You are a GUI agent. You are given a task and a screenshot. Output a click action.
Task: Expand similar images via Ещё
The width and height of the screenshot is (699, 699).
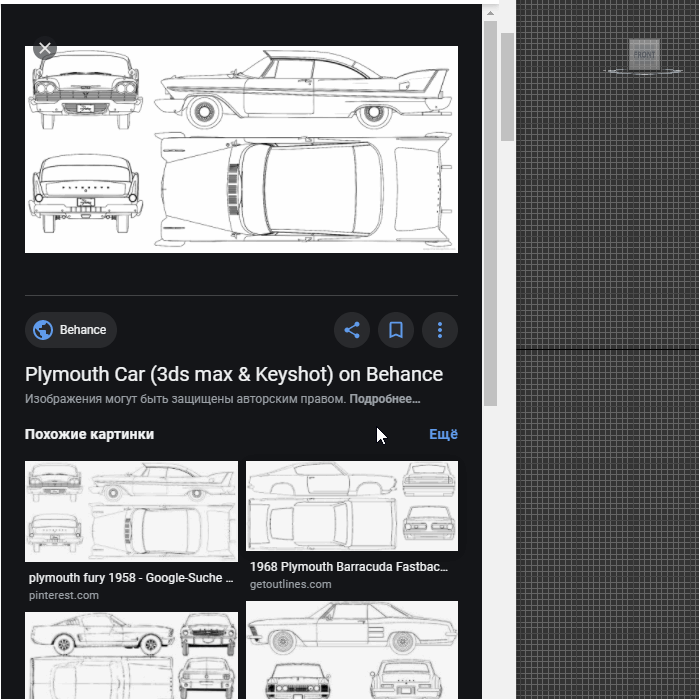[443, 434]
